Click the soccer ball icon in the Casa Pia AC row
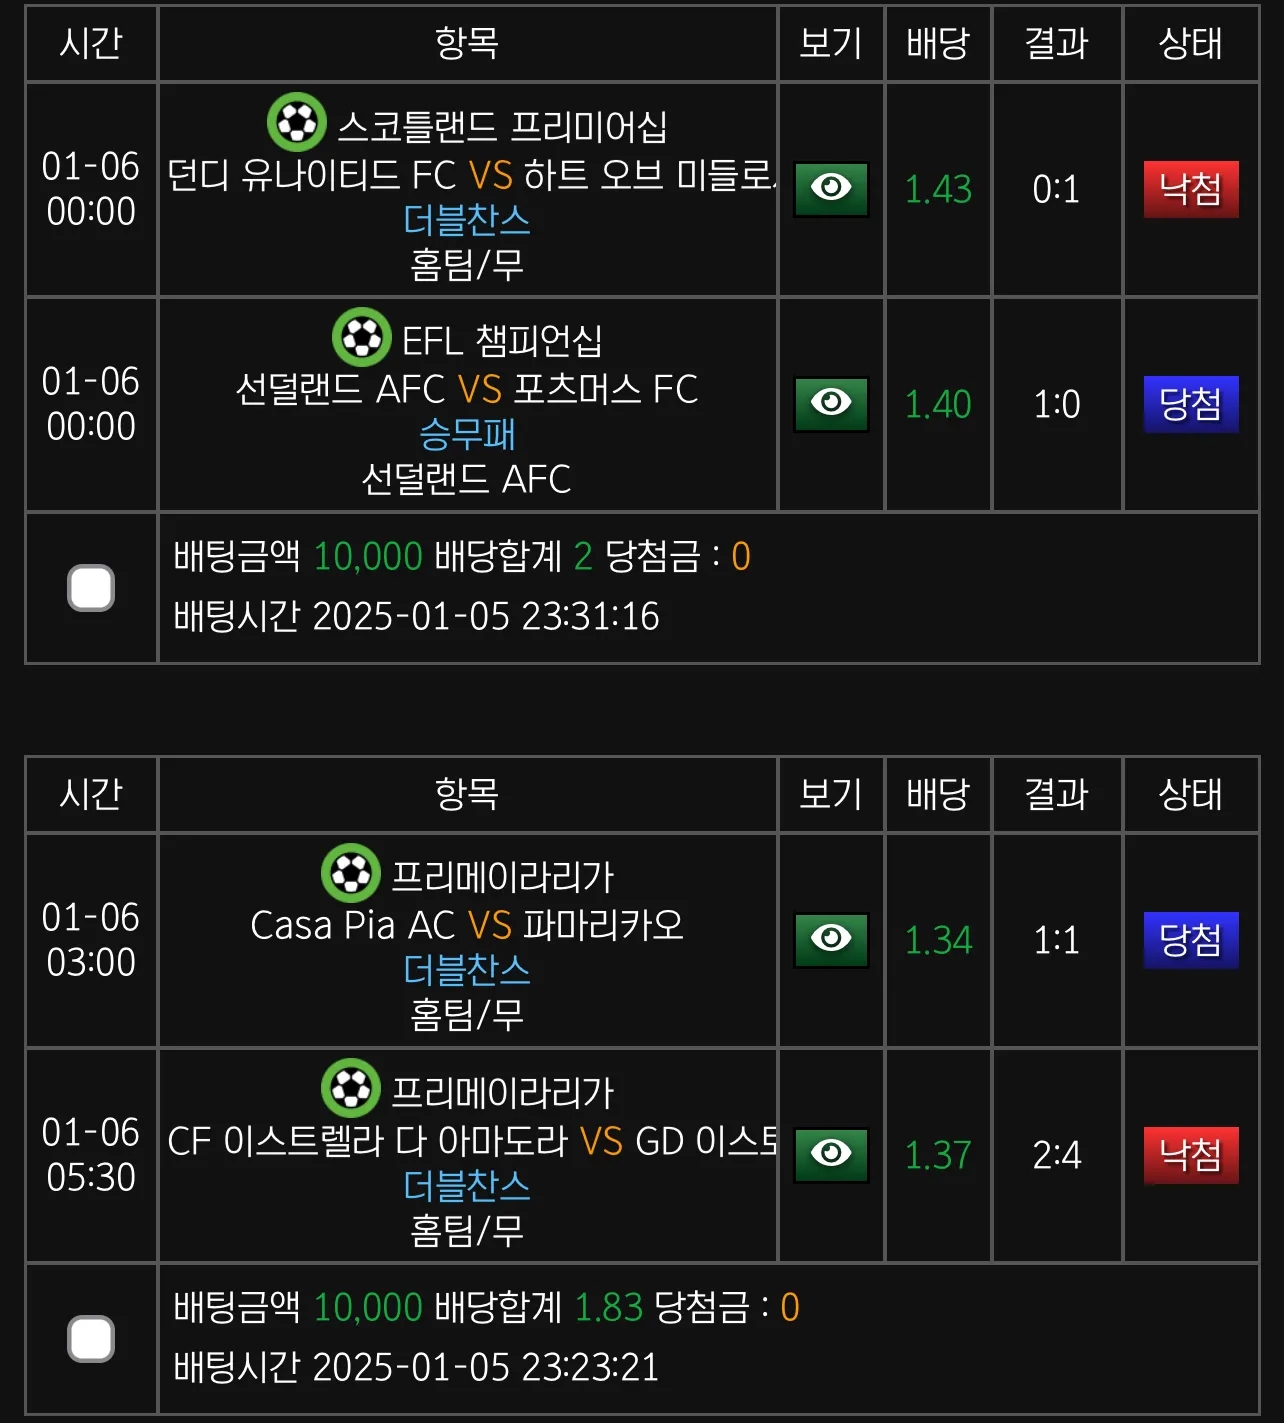 click(351, 873)
